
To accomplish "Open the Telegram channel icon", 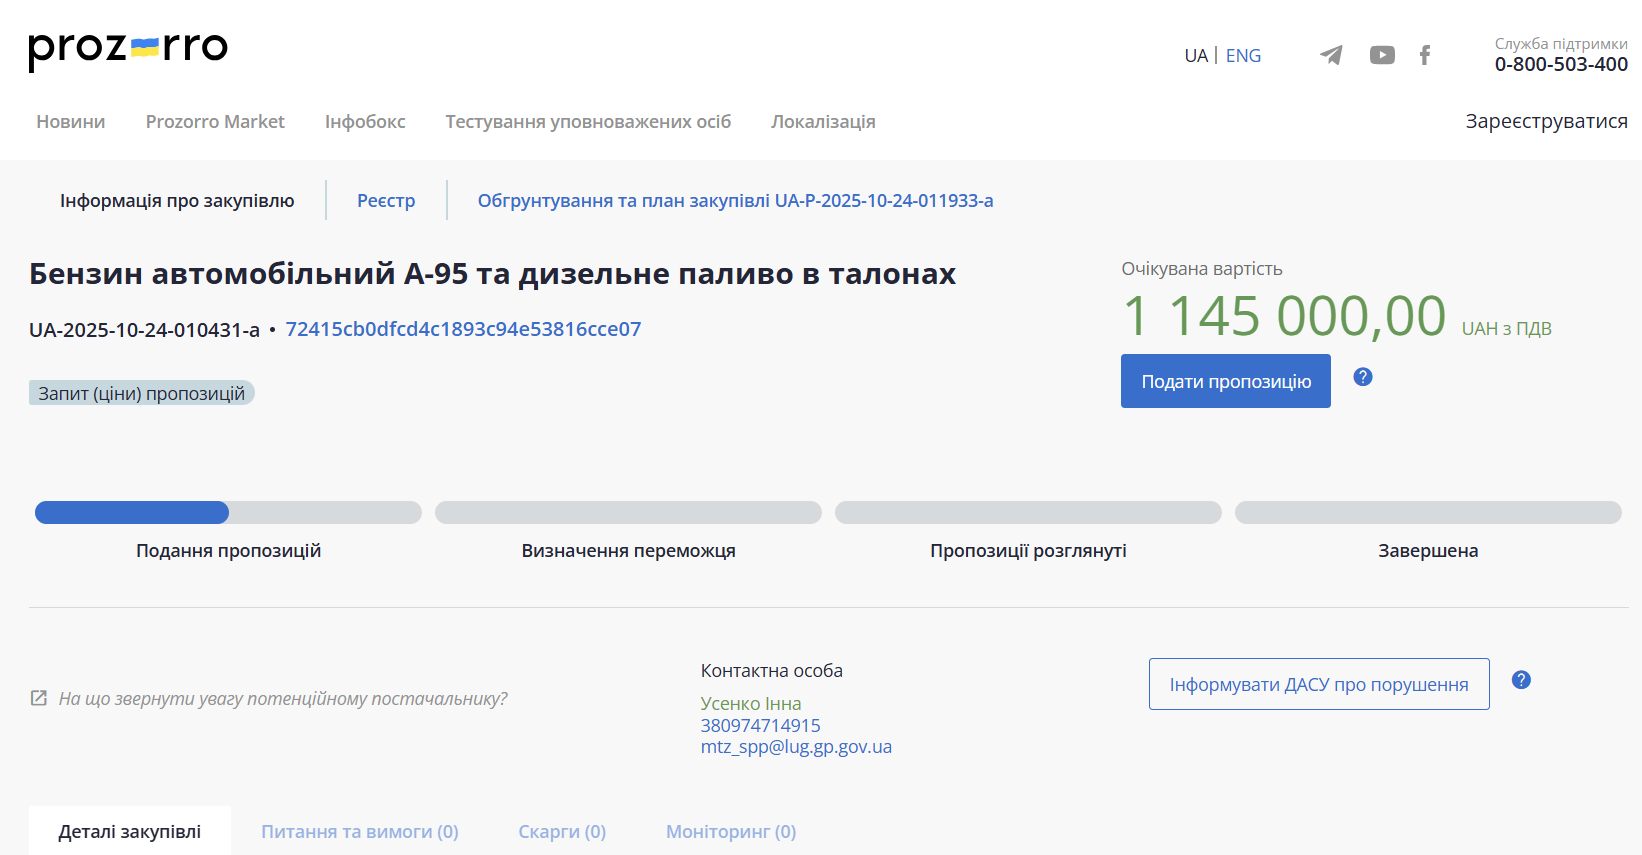I will [x=1331, y=55].
